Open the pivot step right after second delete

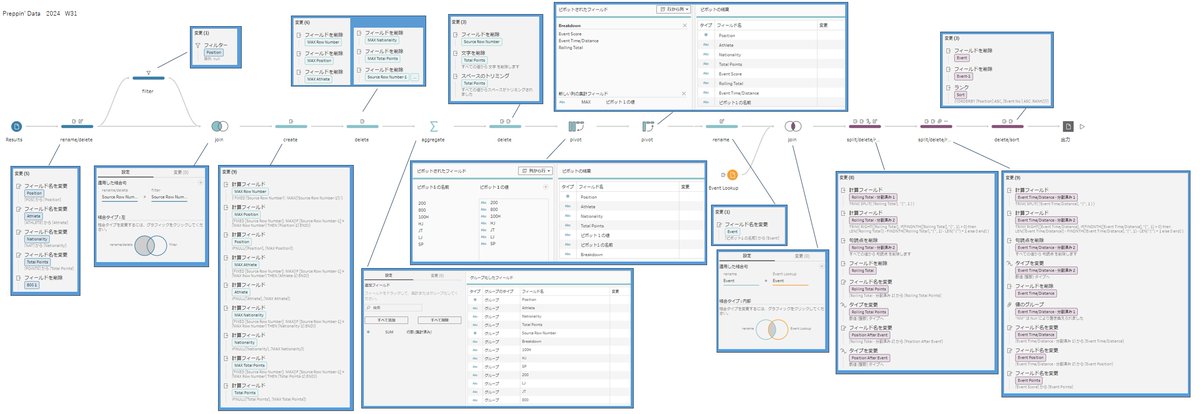(576, 126)
